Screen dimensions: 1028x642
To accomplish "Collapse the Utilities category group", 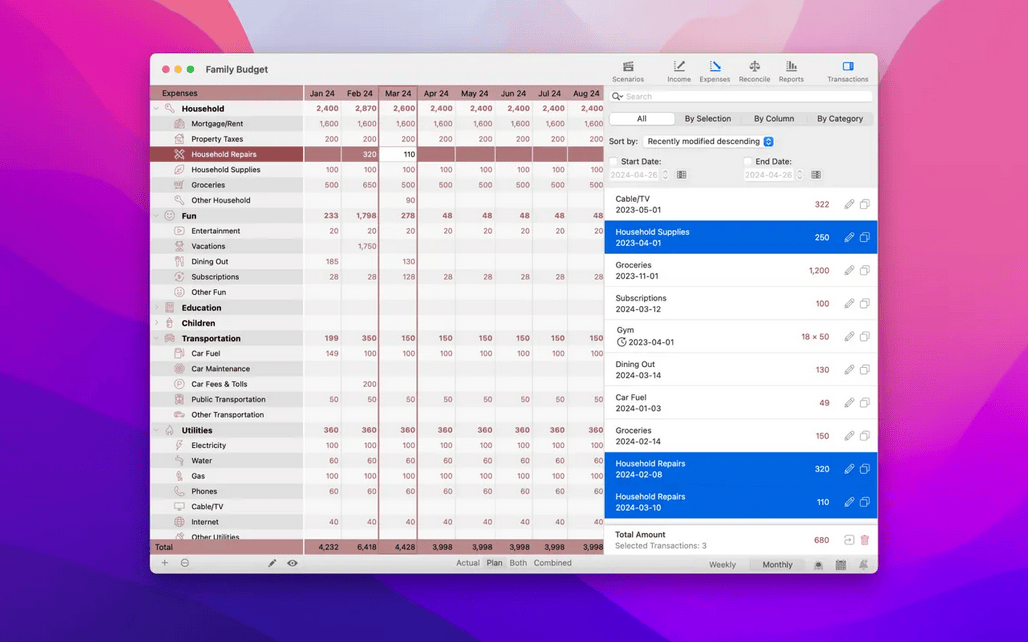I will tap(157, 430).
